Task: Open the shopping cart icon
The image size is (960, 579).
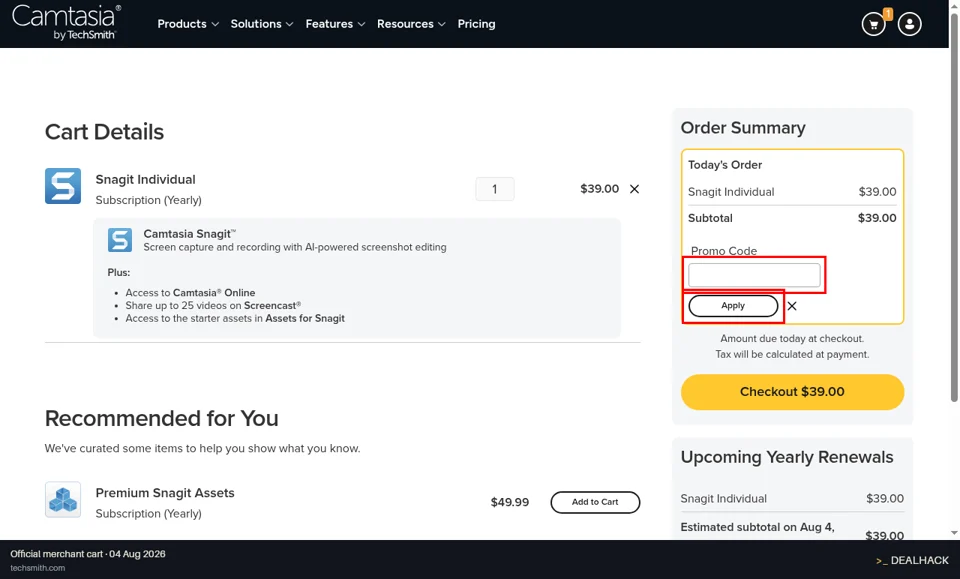Action: click(873, 24)
